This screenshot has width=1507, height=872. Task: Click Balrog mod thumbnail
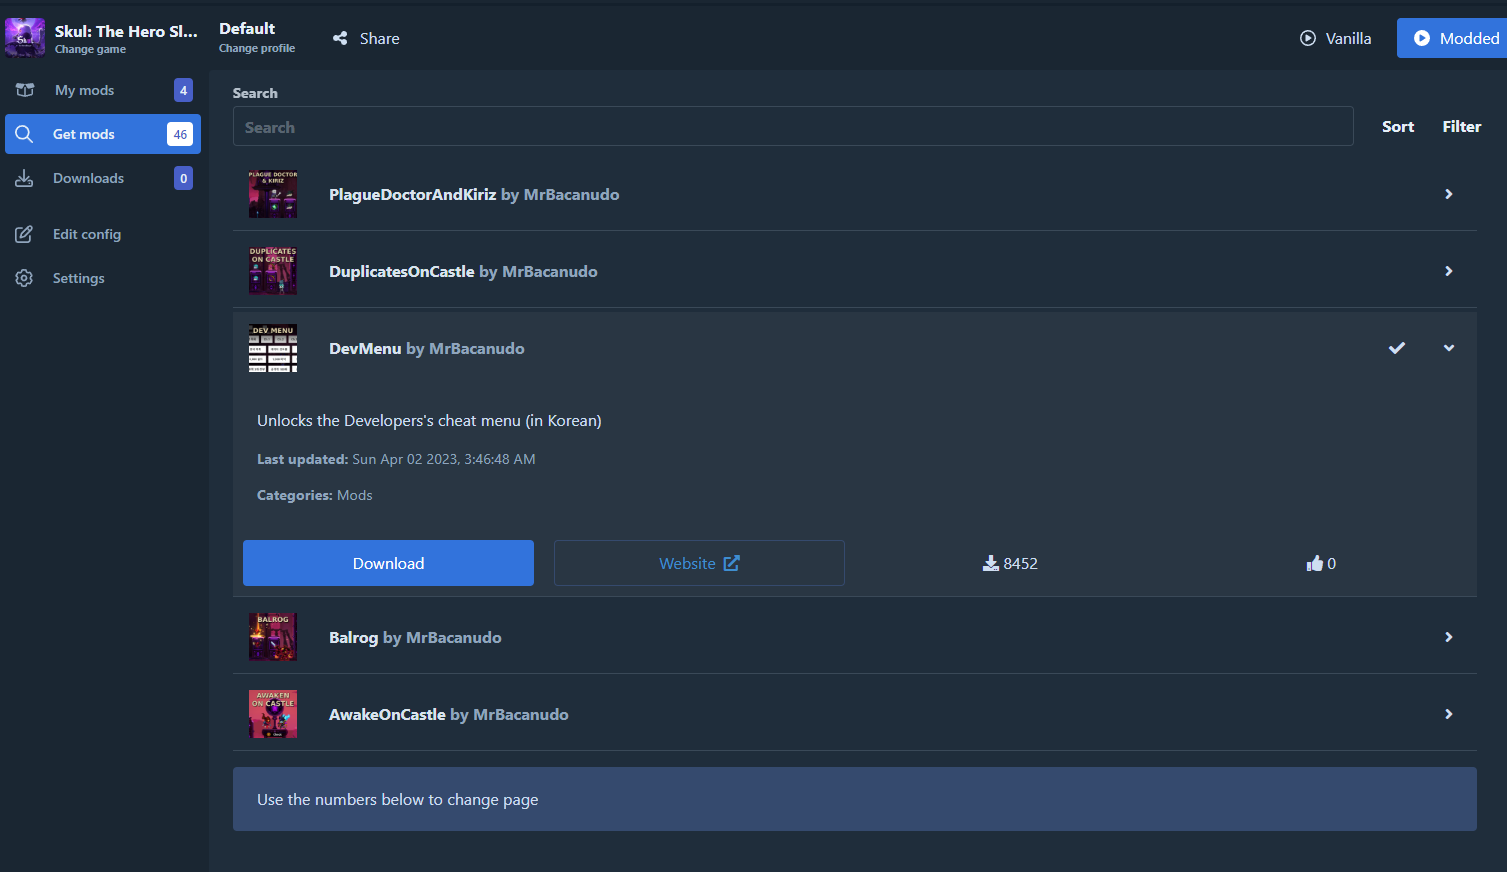click(273, 637)
